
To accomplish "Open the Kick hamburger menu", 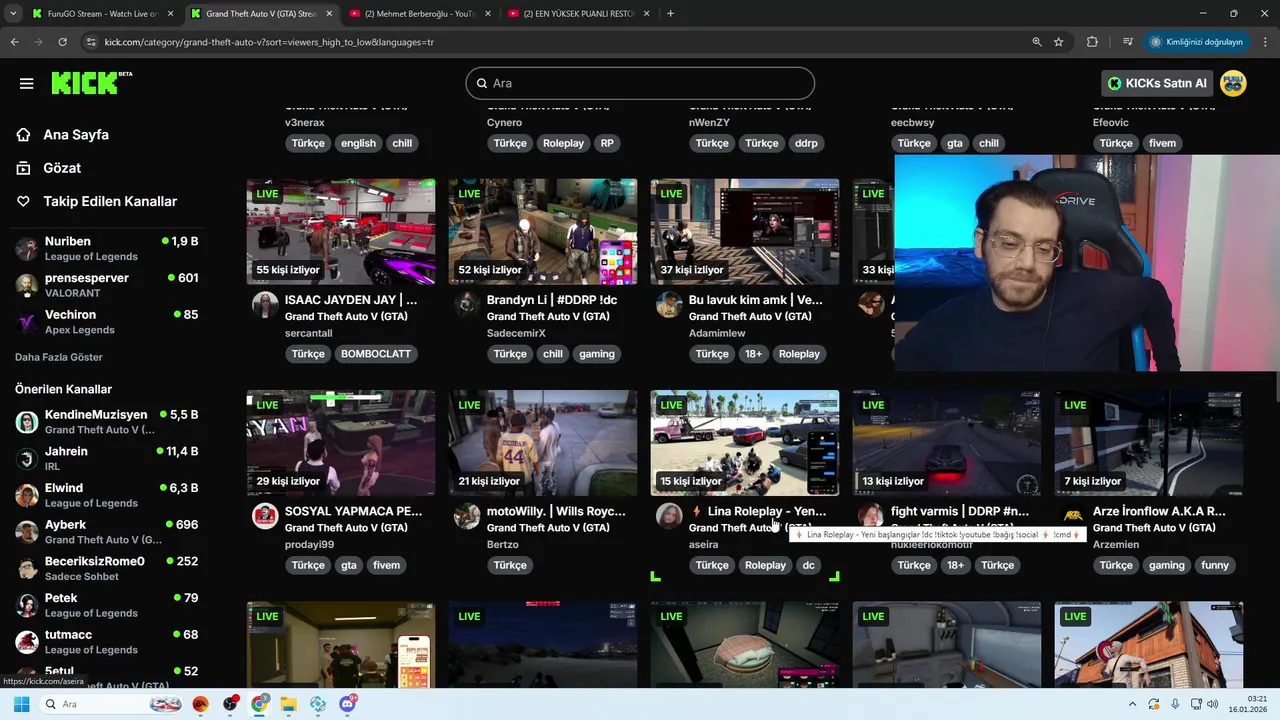I will click(26, 83).
